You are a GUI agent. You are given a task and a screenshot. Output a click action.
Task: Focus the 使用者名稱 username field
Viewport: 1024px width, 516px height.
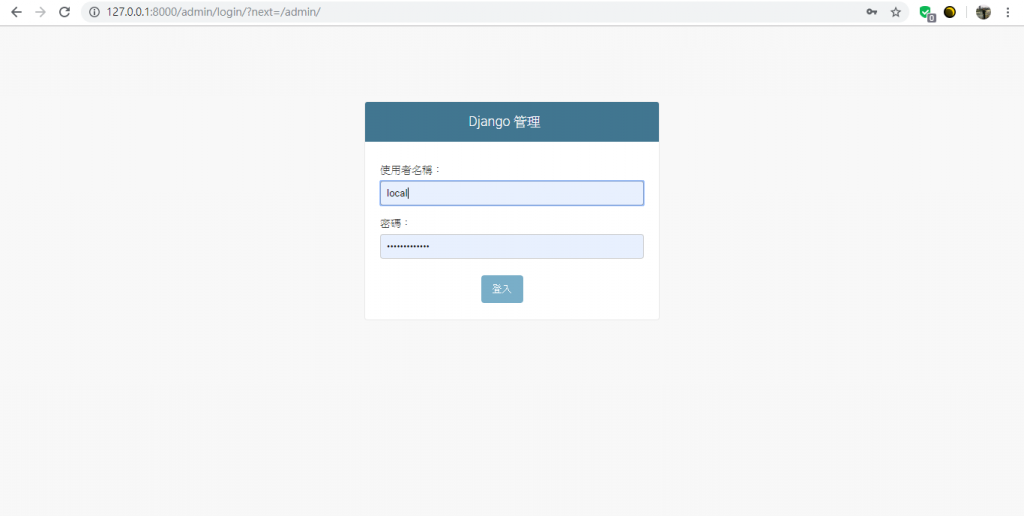511,193
